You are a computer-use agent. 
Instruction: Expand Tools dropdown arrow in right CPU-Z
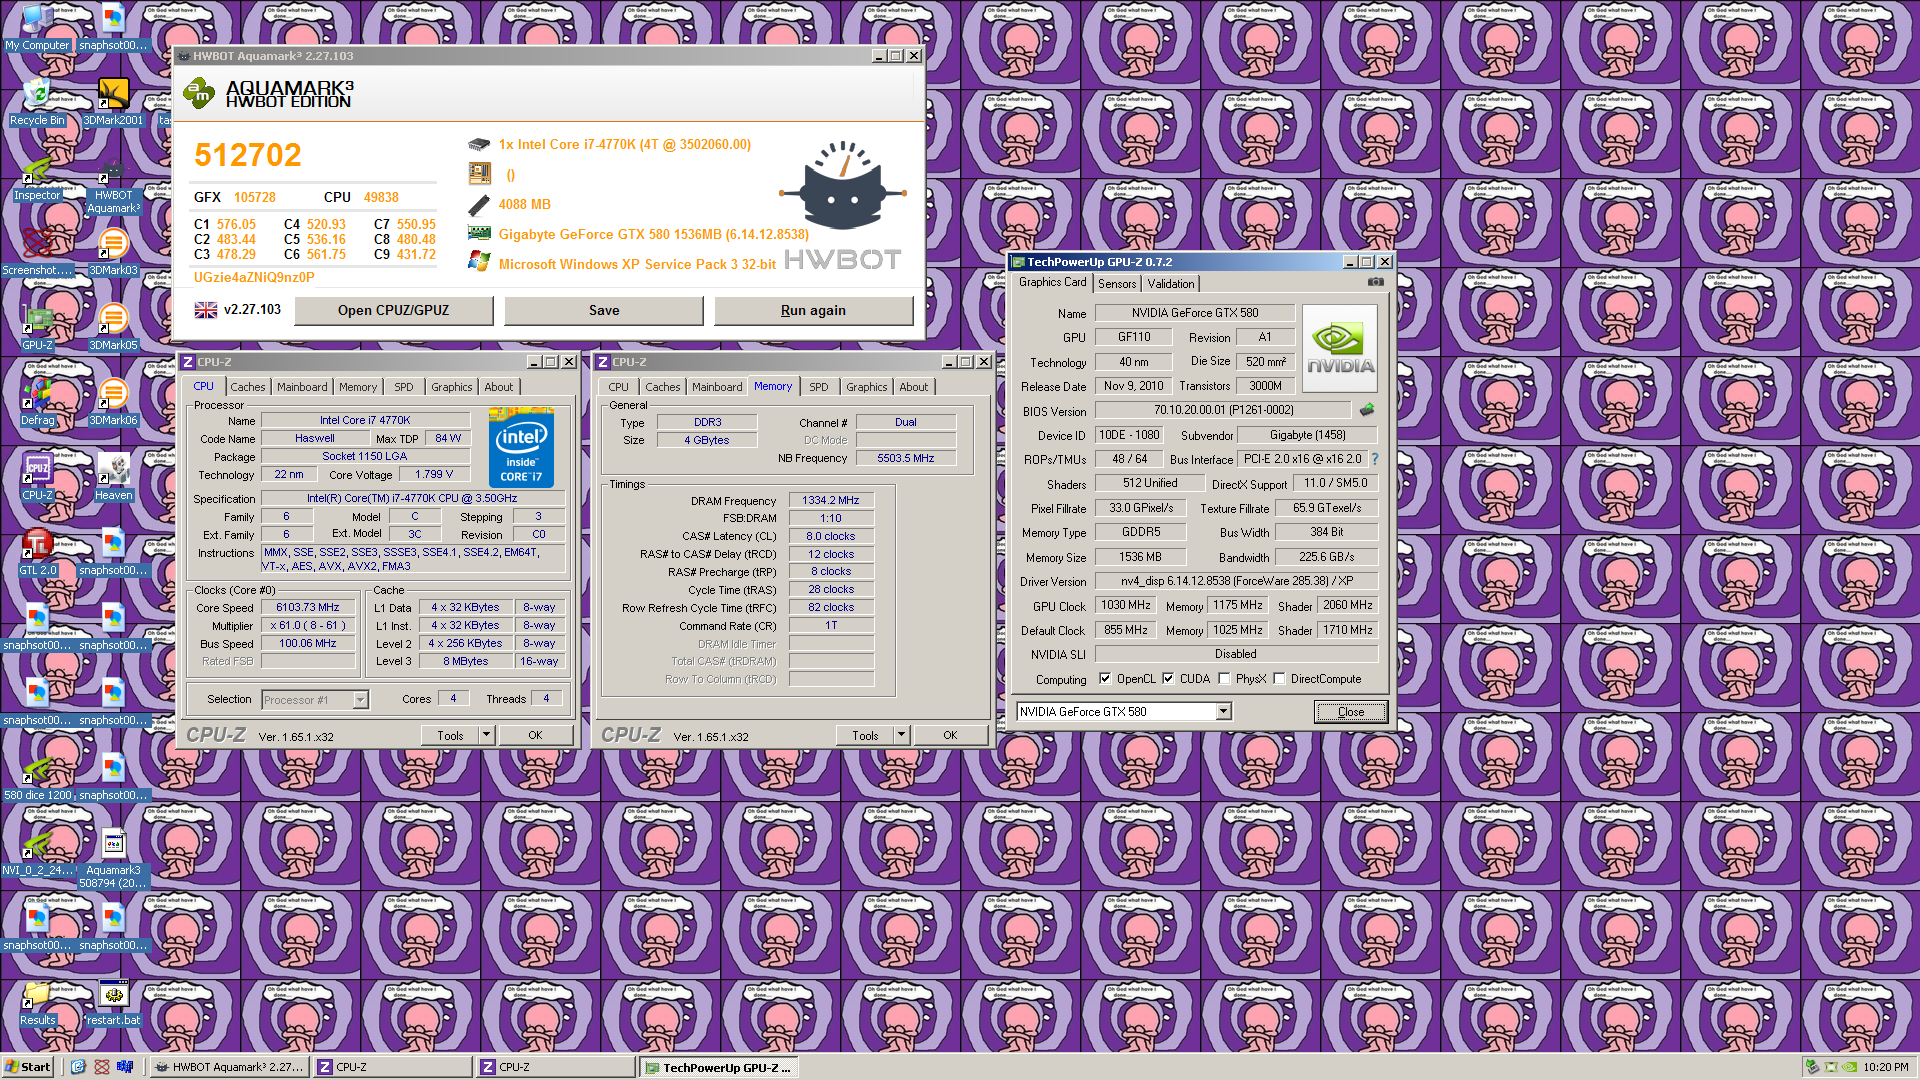tap(901, 735)
